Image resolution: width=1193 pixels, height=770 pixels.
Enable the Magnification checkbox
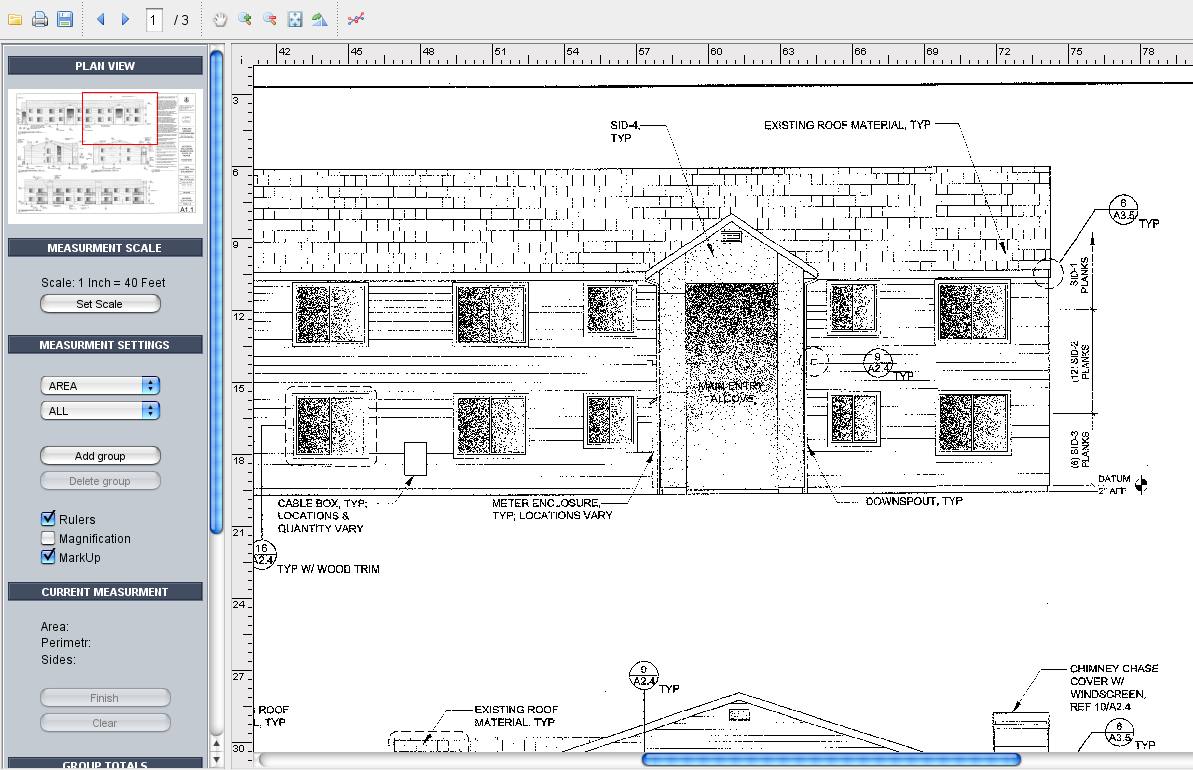click(x=45, y=538)
